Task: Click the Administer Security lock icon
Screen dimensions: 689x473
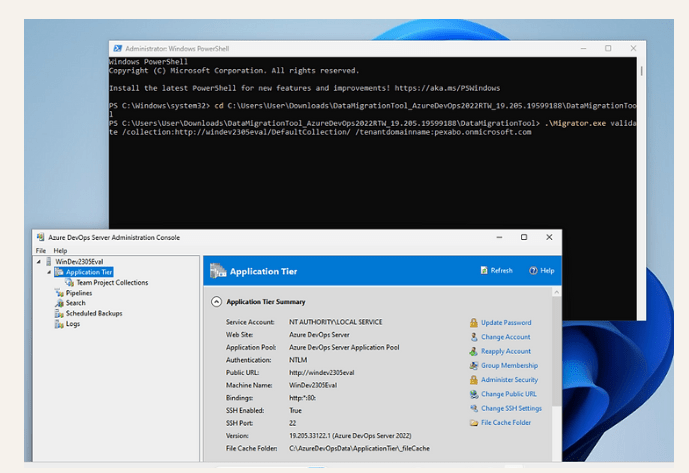Action: click(474, 380)
